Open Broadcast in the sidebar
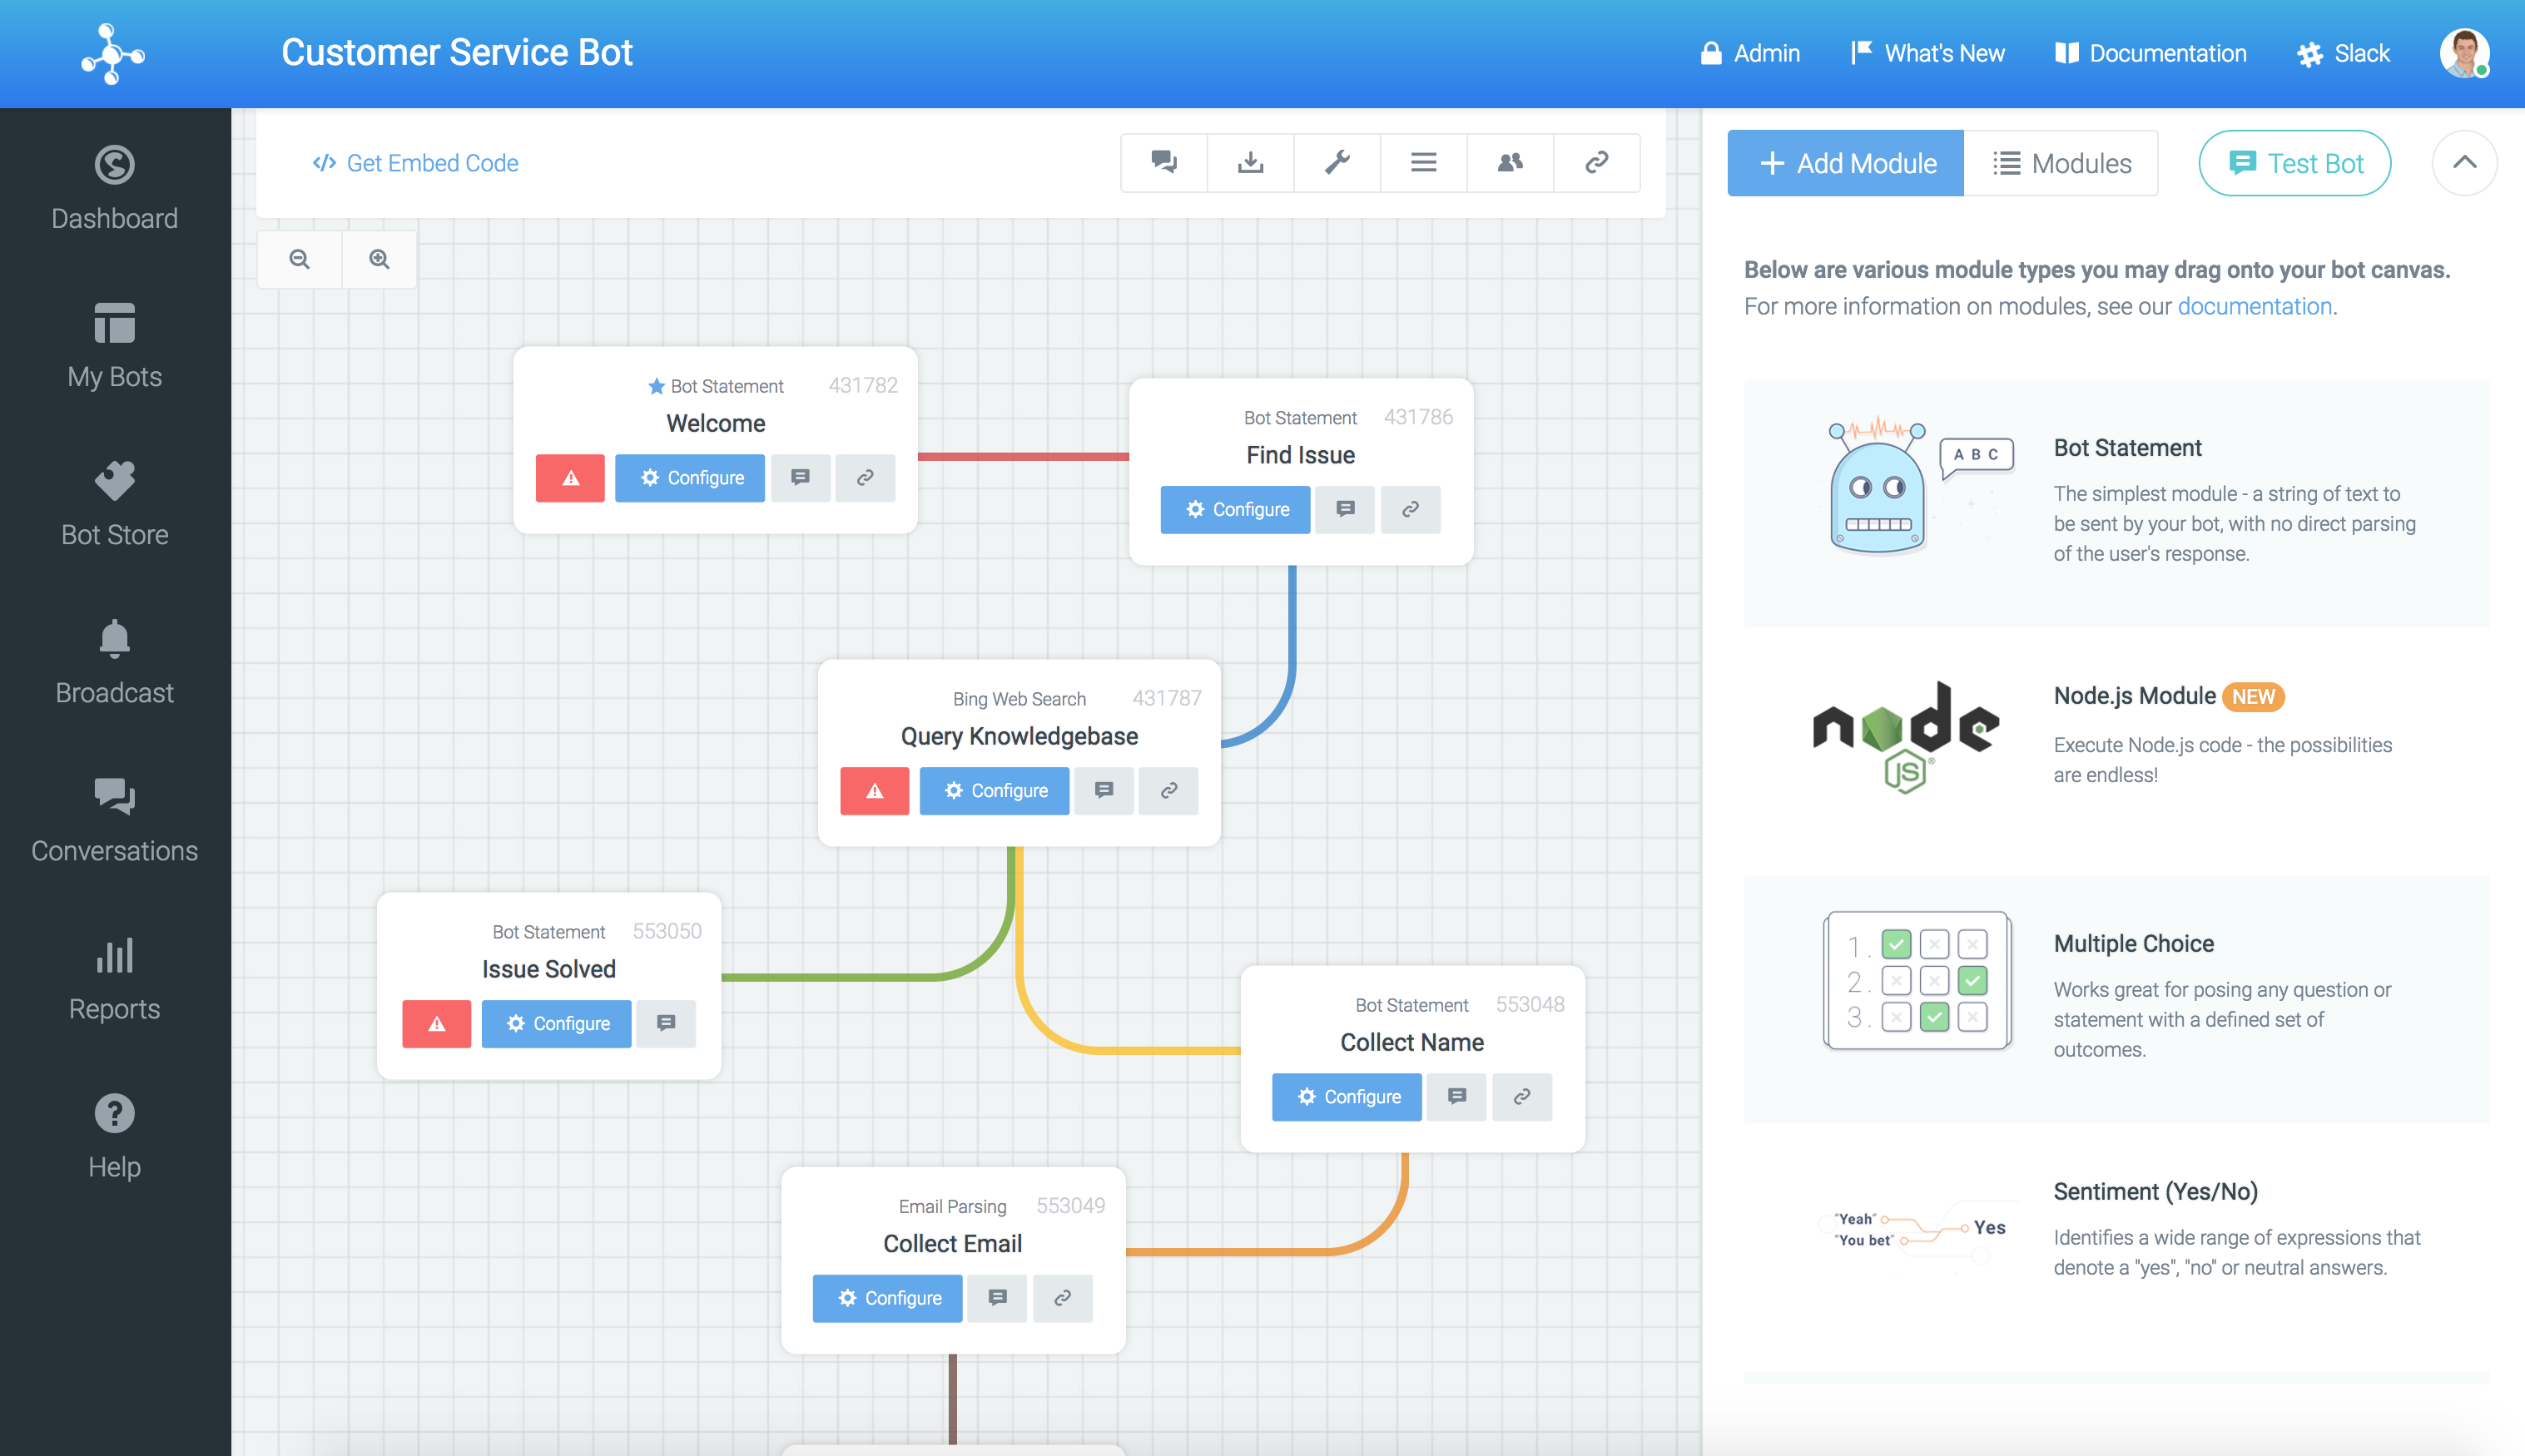Image resolution: width=2525 pixels, height=1456 pixels. [x=115, y=662]
